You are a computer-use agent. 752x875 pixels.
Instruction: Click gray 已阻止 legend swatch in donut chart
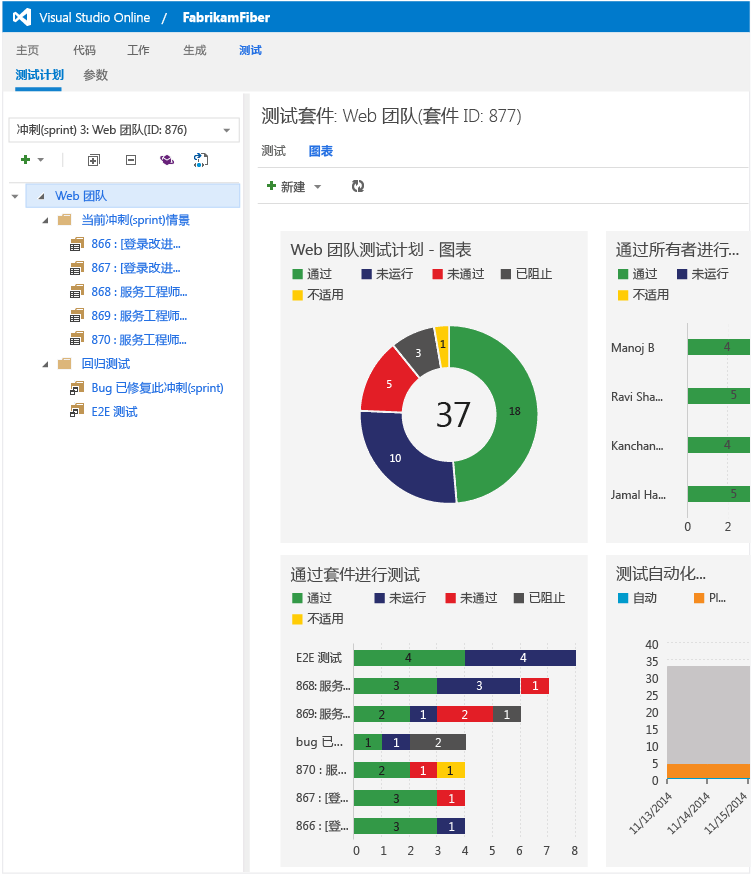tap(506, 274)
